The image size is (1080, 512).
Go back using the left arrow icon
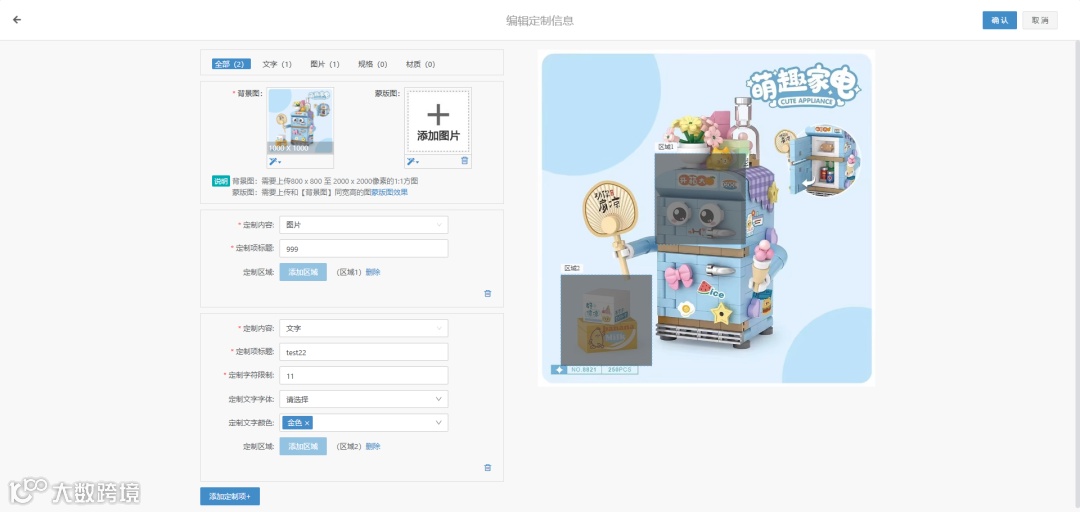(17, 20)
